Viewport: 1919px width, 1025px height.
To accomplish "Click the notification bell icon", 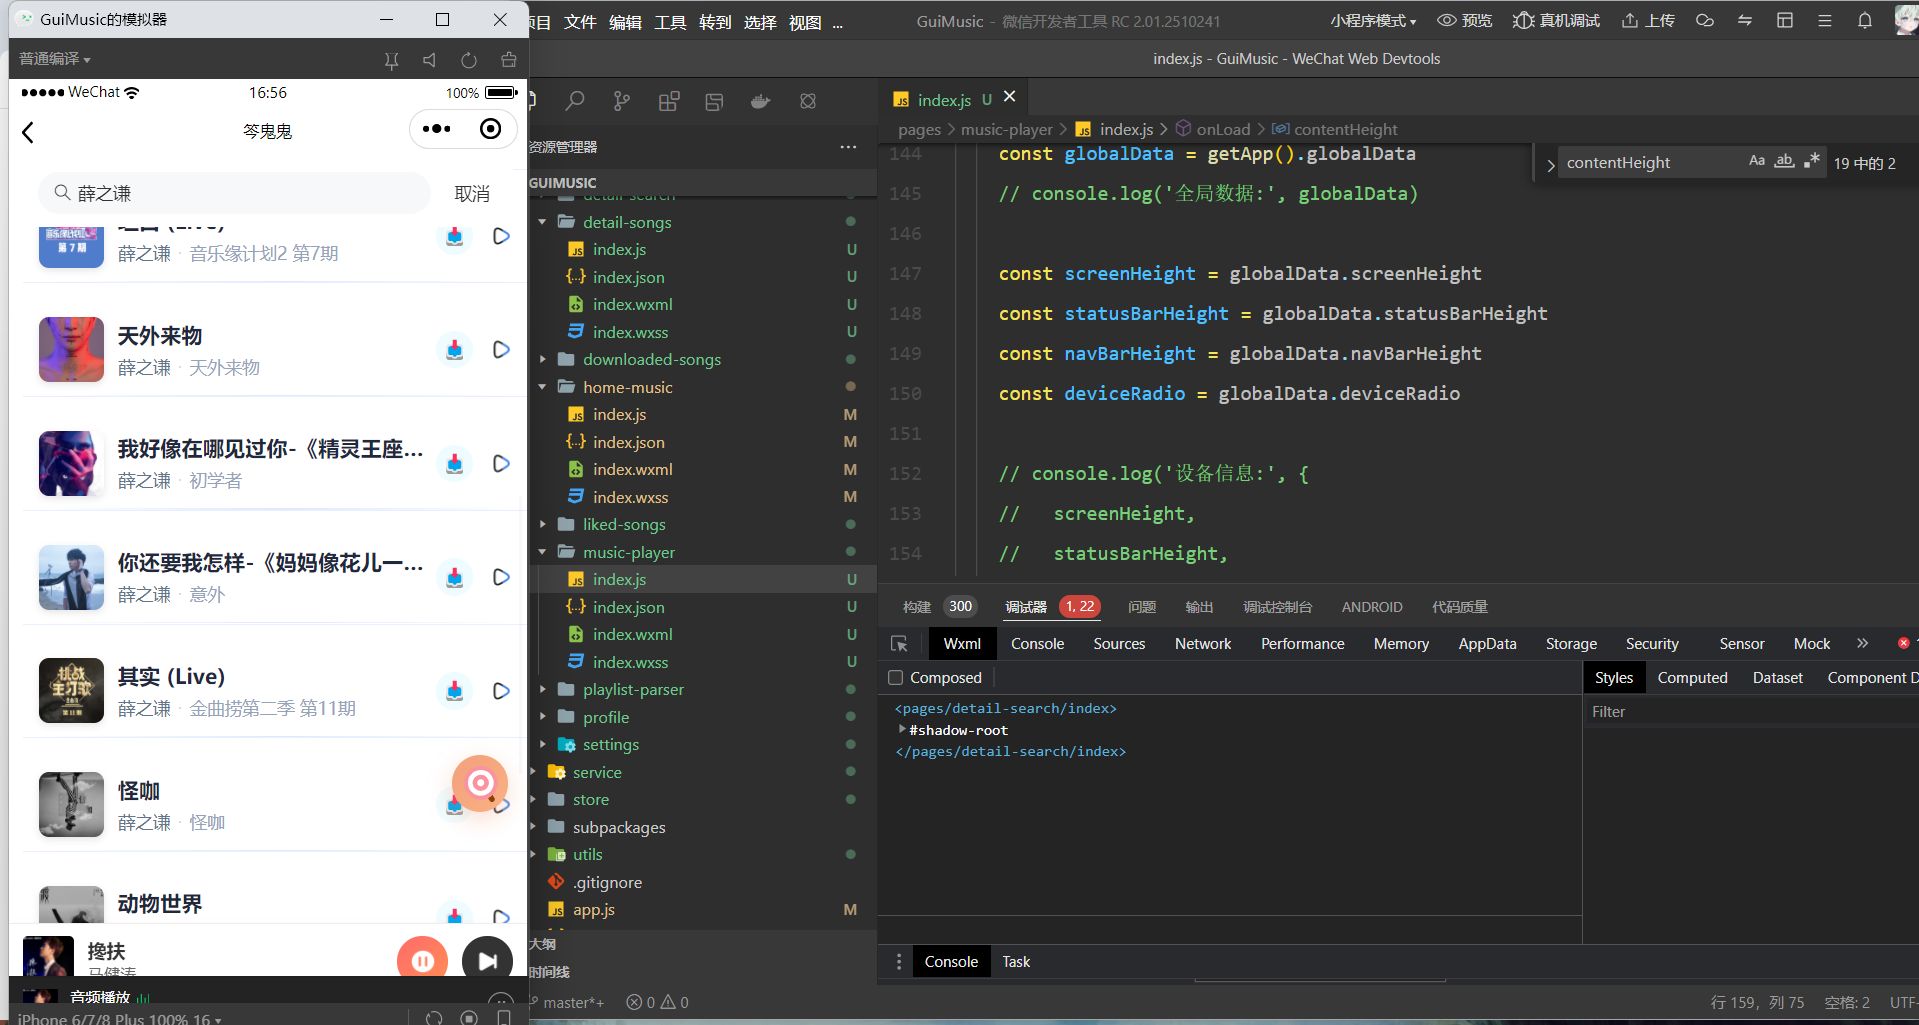I will (x=1864, y=21).
